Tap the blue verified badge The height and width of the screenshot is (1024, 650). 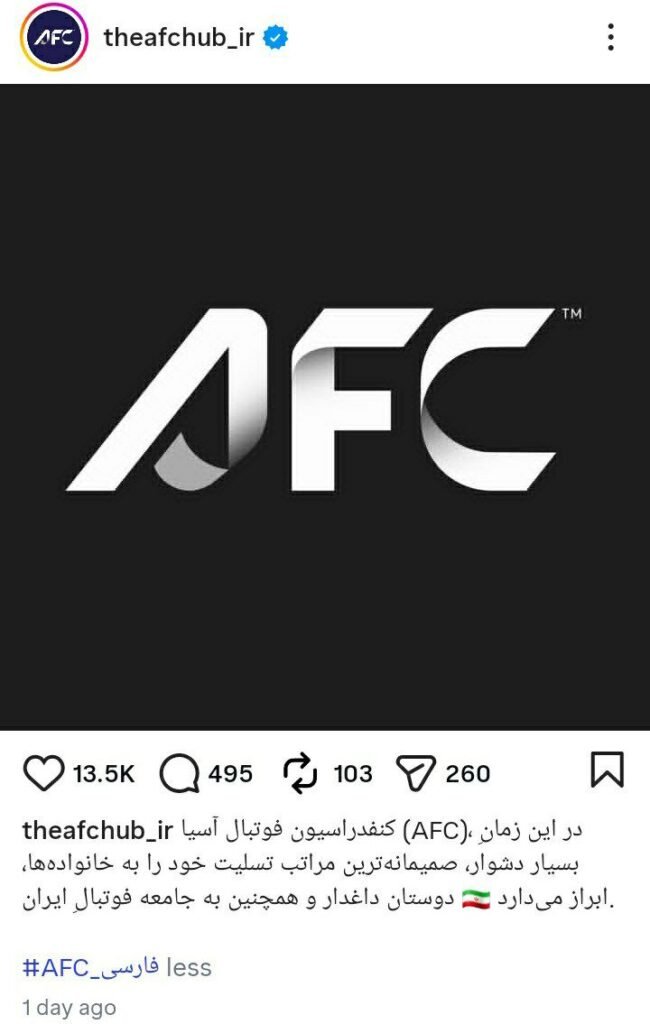pyautogui.click(x=276, y=38)
